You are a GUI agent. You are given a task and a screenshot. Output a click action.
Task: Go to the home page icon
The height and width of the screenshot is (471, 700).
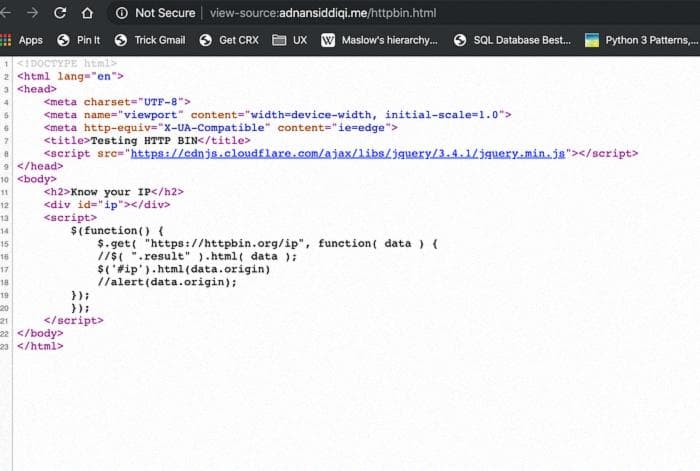pyautogui.click(x=87, y=13)
